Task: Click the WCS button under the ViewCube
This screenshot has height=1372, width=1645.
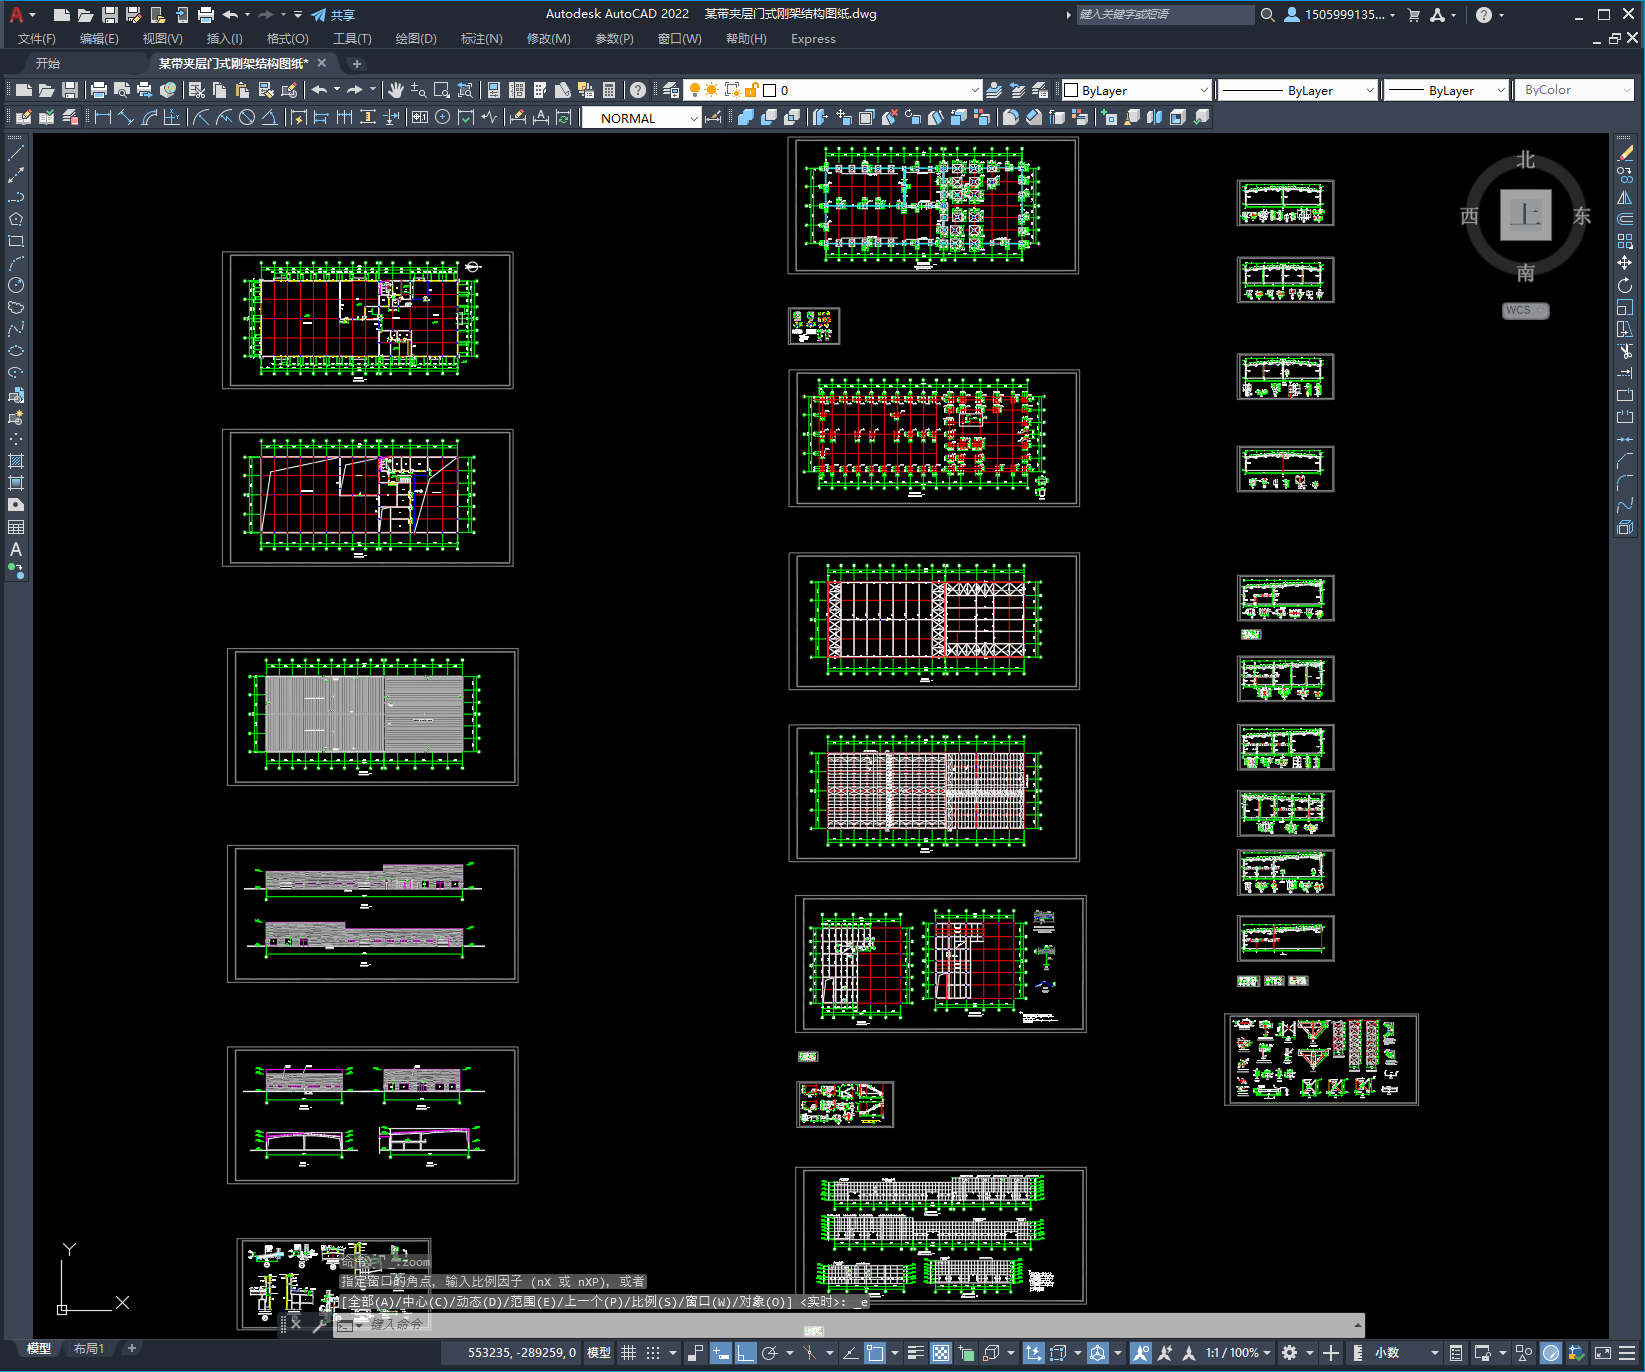Action: tap(1525, 310)
